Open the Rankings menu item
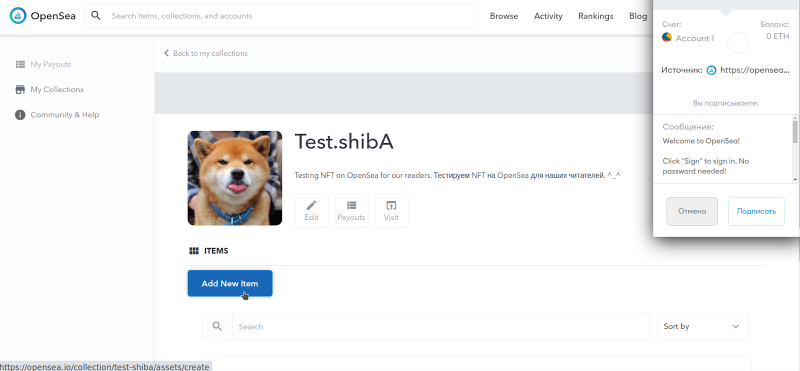 coord(595,16)
